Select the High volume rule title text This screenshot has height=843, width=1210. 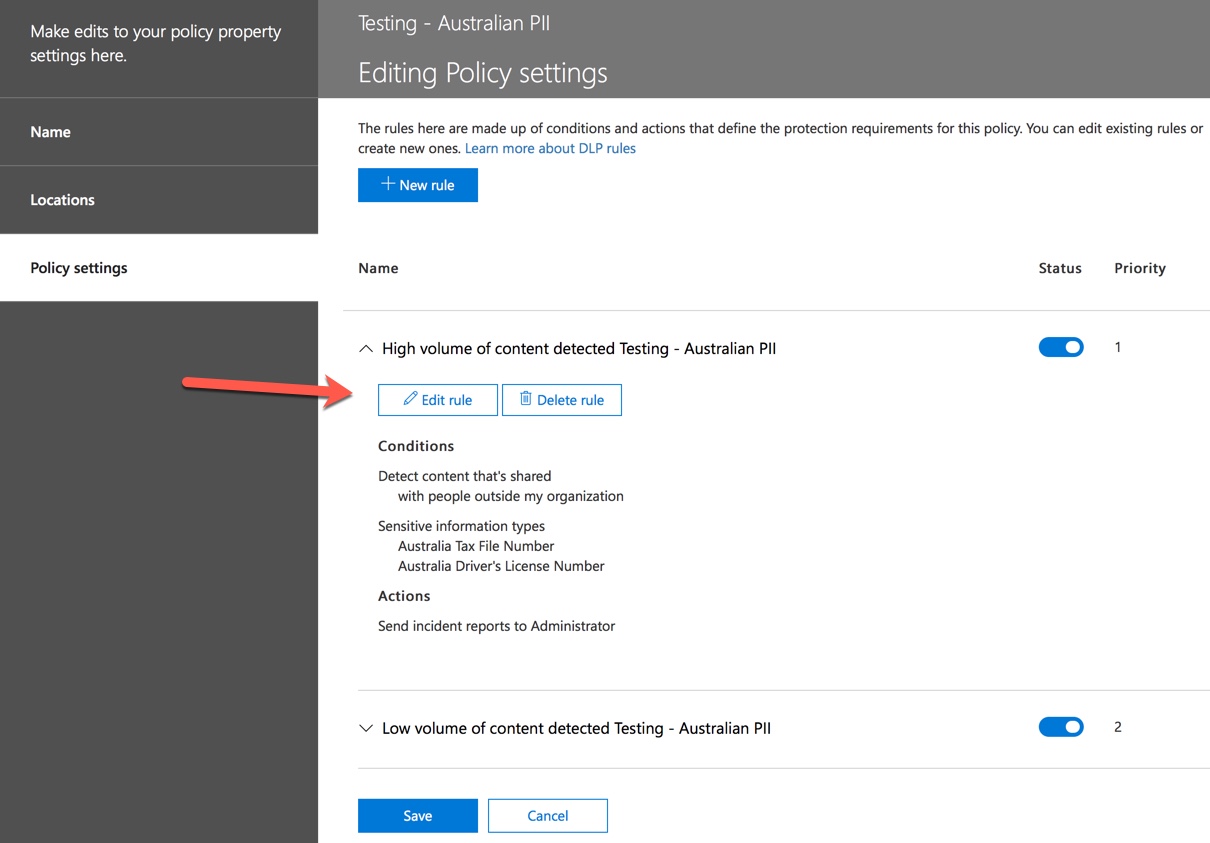tap(579, 348)
